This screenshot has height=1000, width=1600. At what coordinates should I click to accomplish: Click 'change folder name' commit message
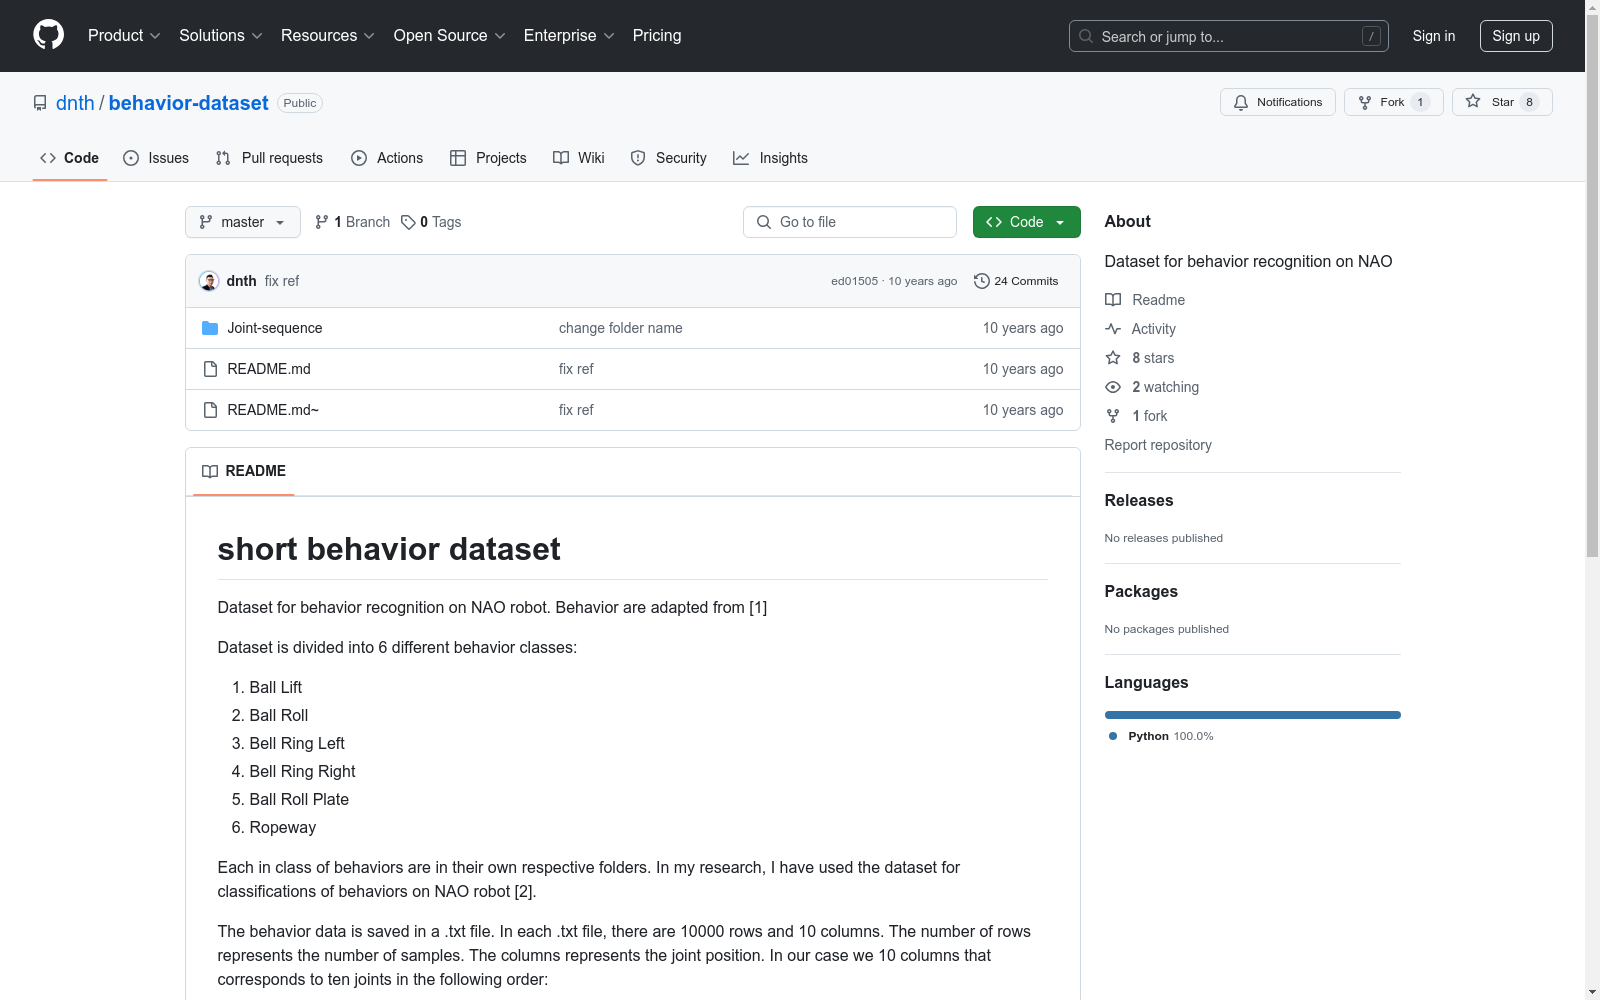click(621, 328)
